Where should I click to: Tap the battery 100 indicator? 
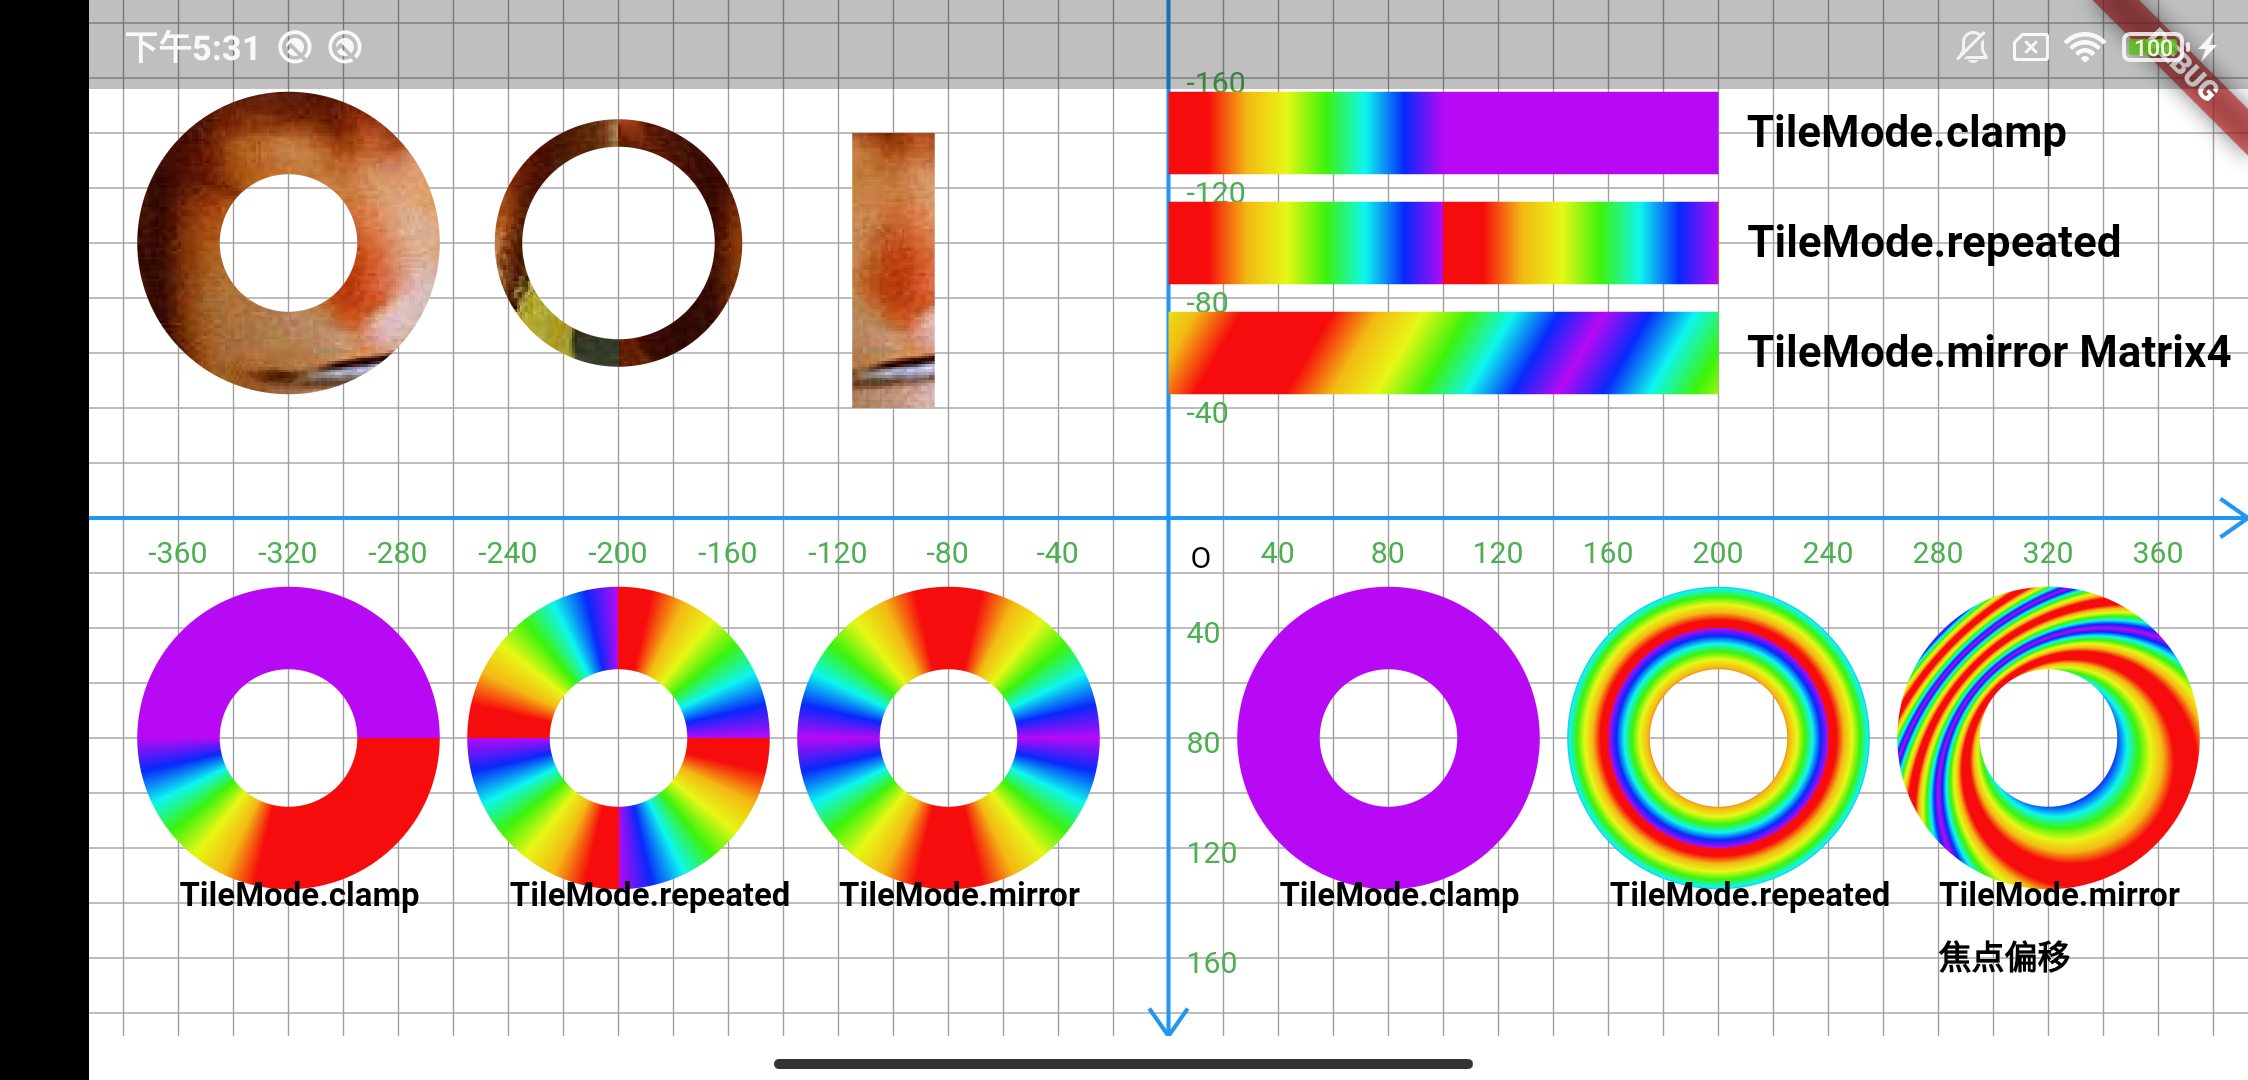[2153, 47]
